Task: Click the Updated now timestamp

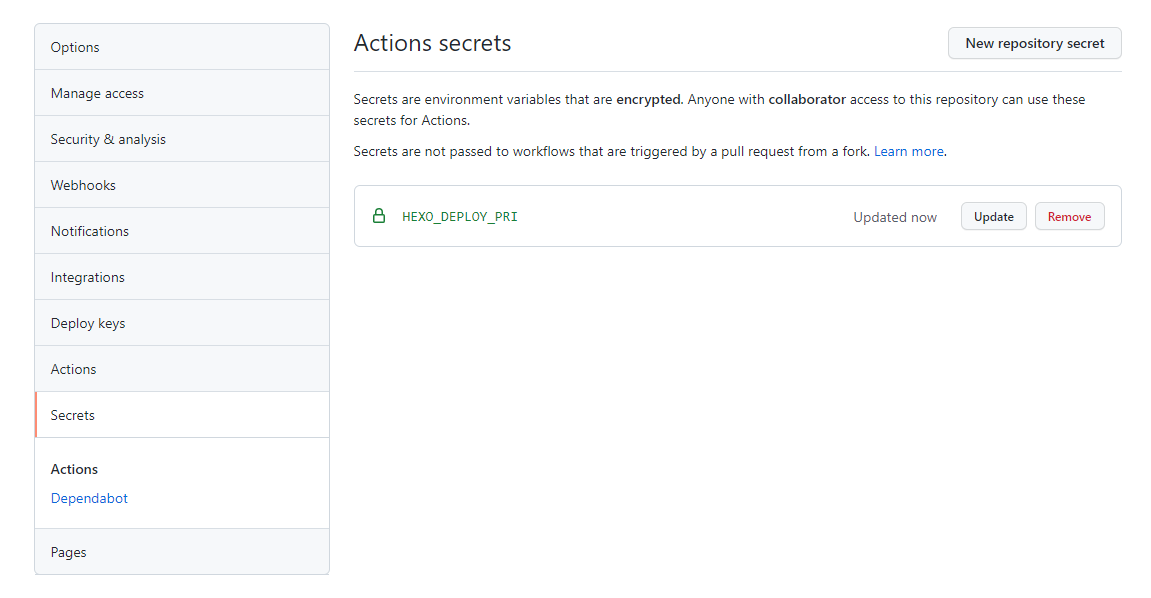Action: (x=895, y=217)
